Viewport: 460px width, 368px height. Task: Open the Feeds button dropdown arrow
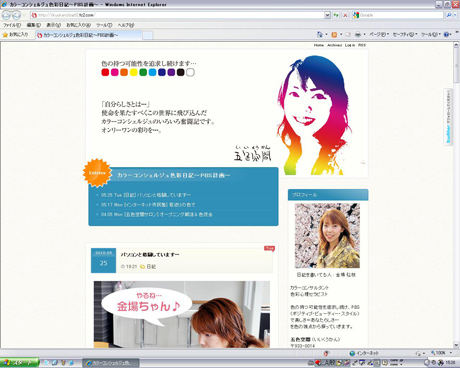coord(341,34)
